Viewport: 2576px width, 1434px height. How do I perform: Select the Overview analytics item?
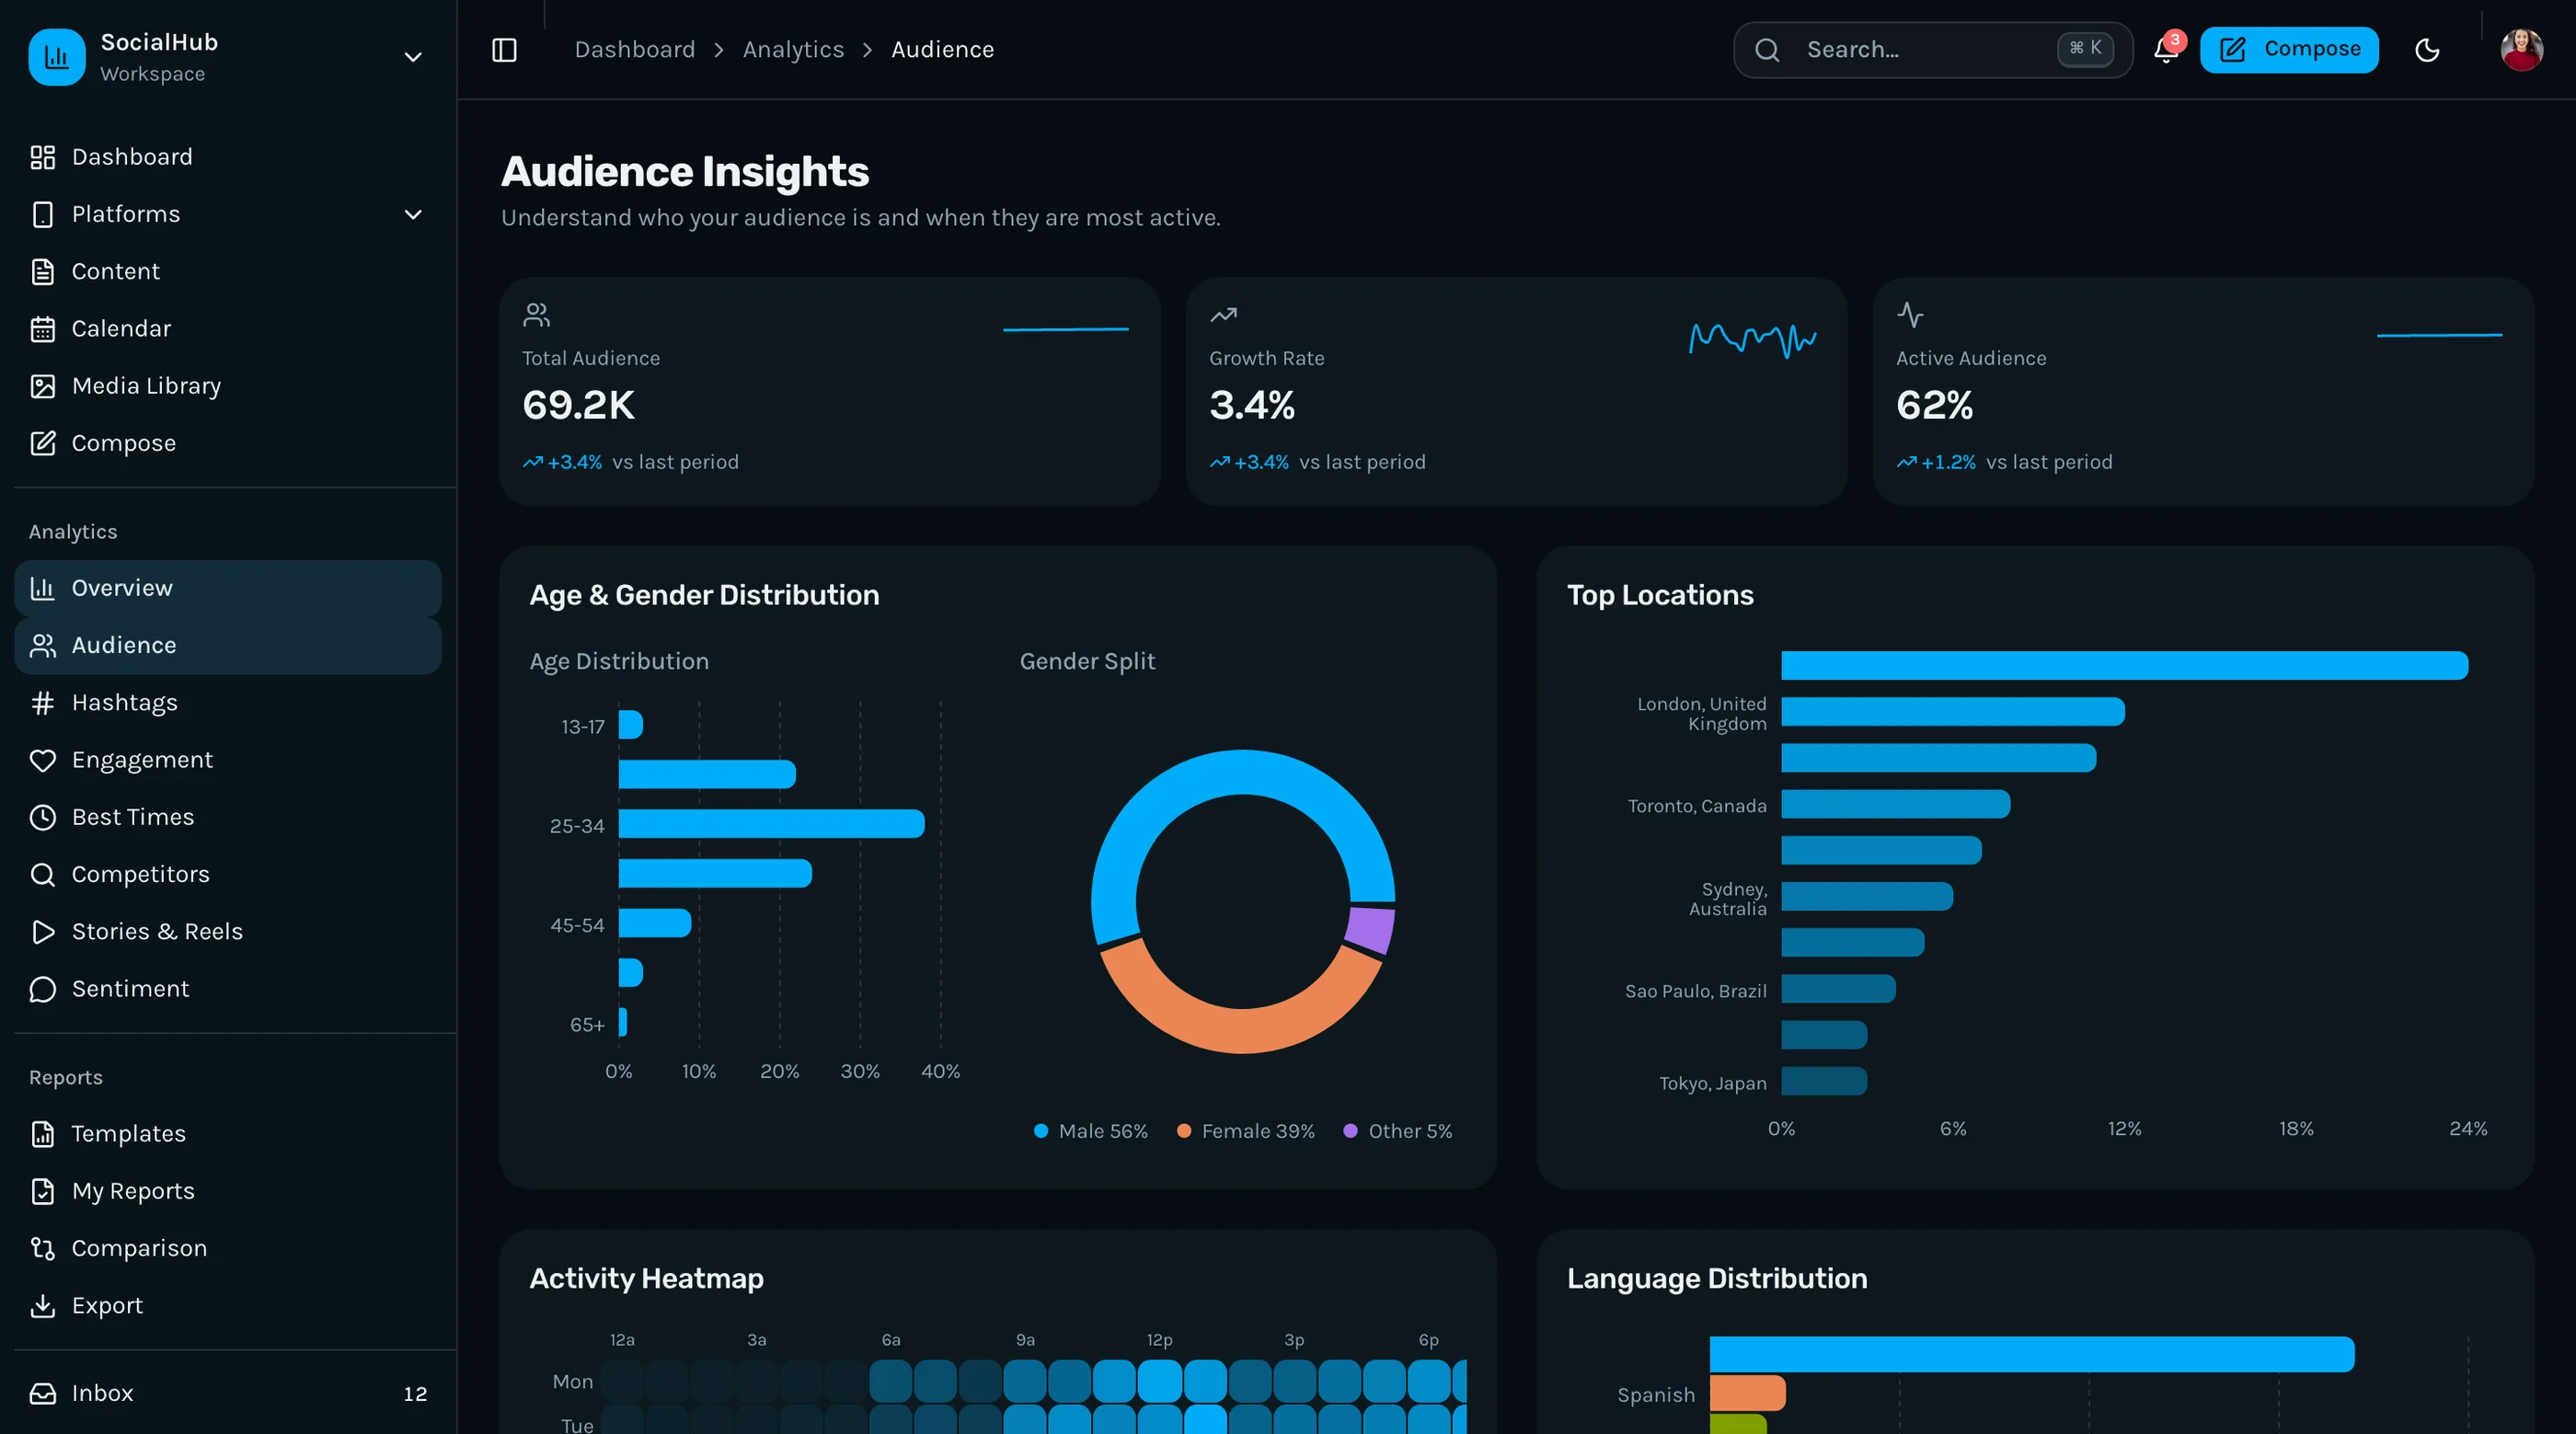[228, 588]
